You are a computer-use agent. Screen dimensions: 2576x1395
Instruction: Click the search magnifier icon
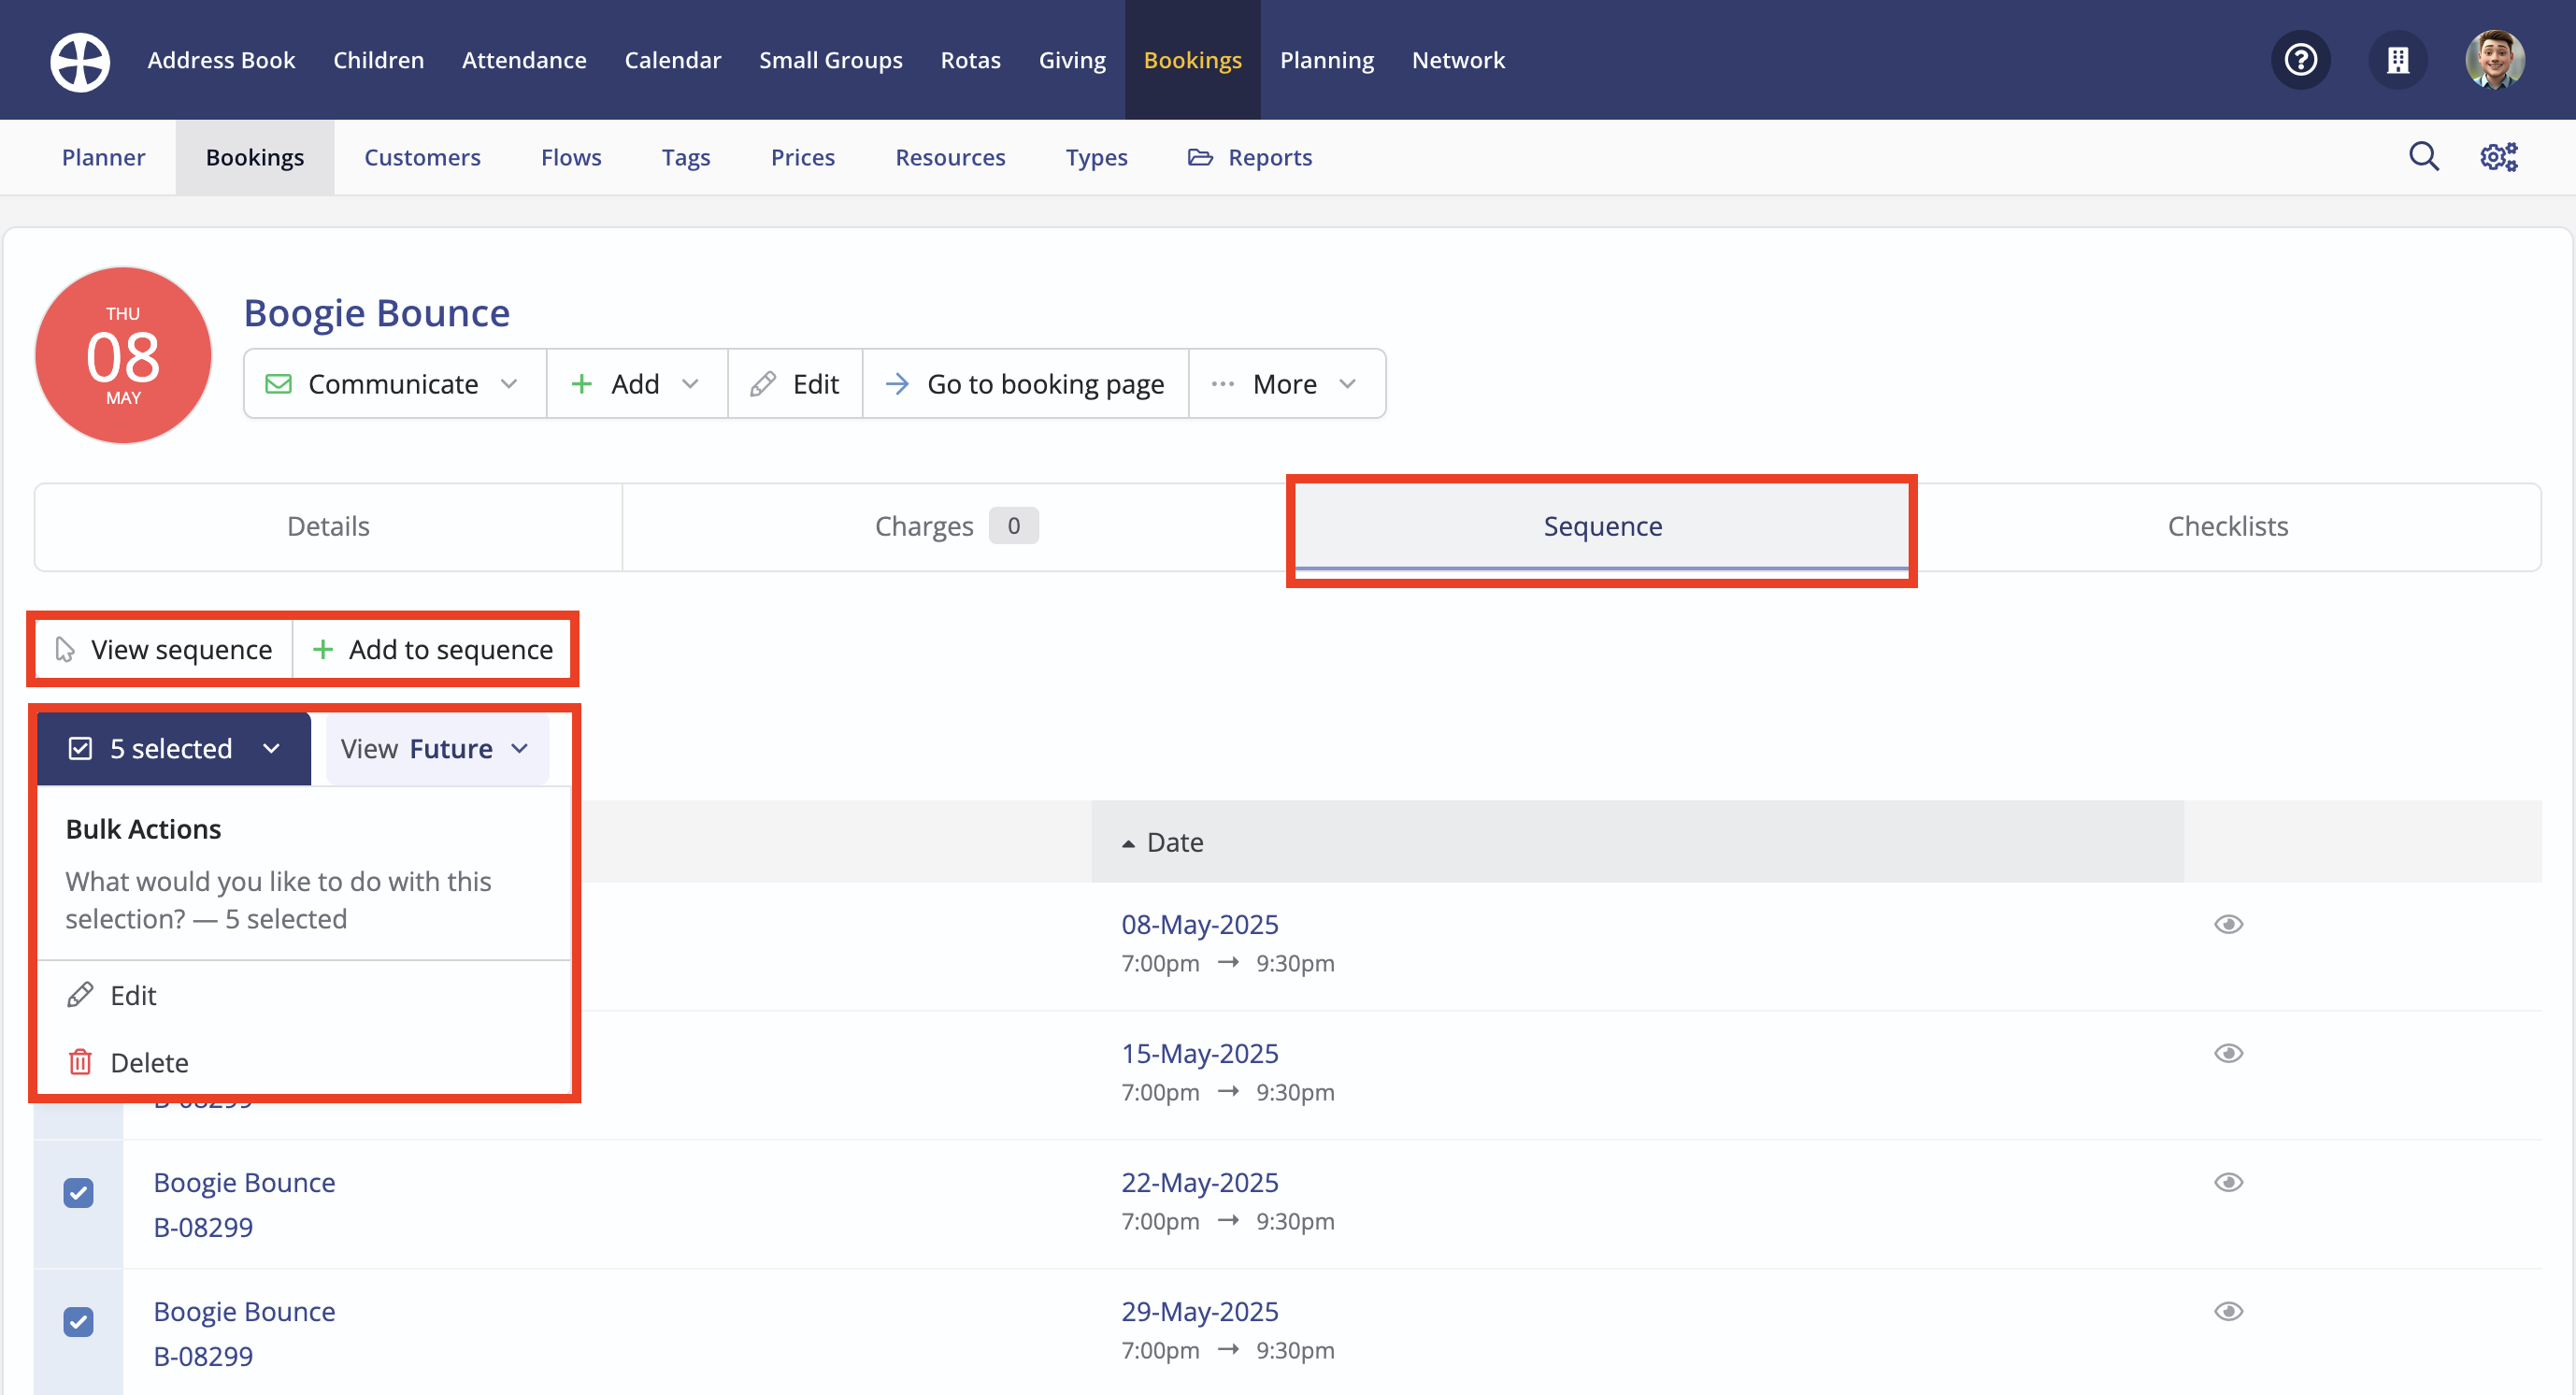coord(2423,157)
